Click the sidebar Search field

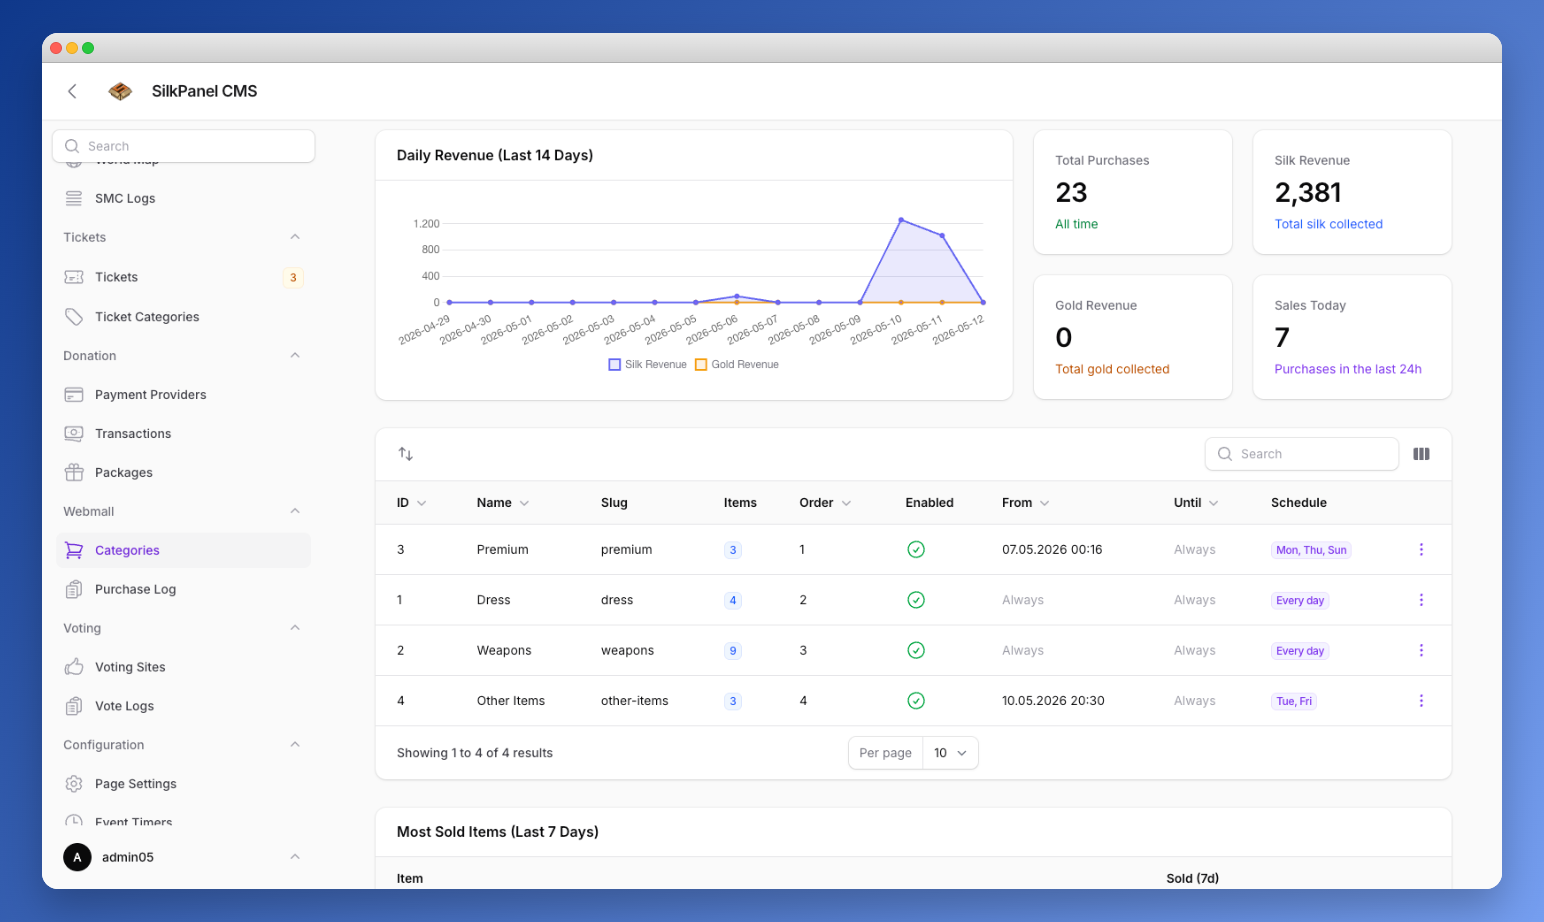pyautogui.click(x=184, y=146)
